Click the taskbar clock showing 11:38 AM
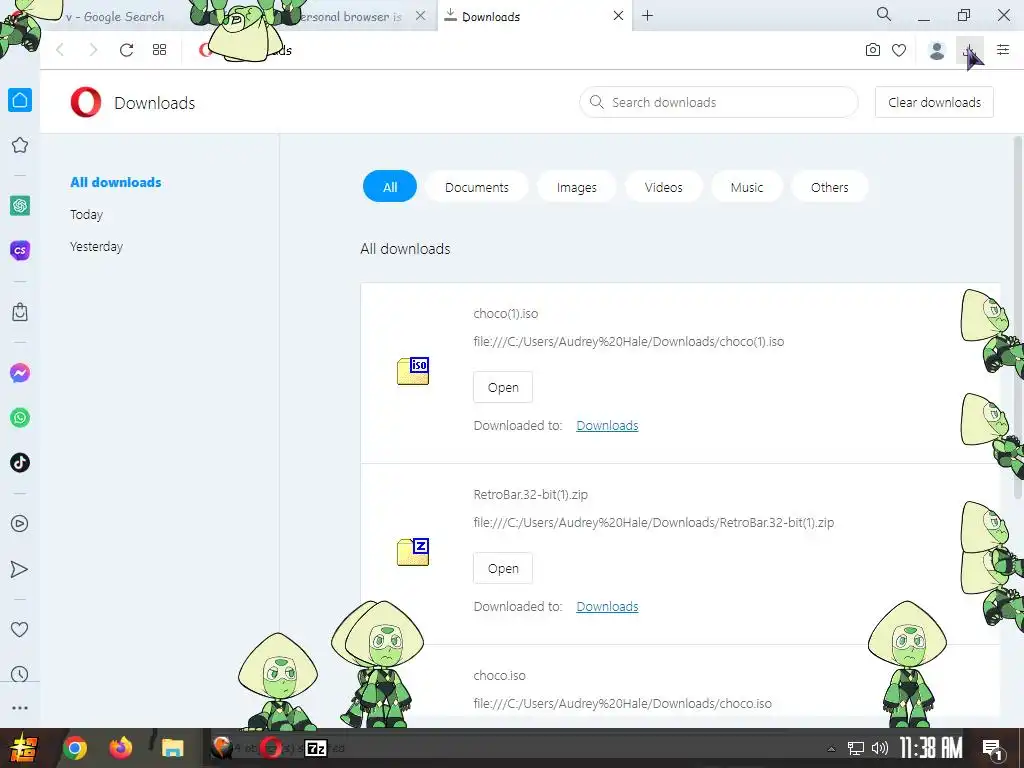 click(931, 748)
